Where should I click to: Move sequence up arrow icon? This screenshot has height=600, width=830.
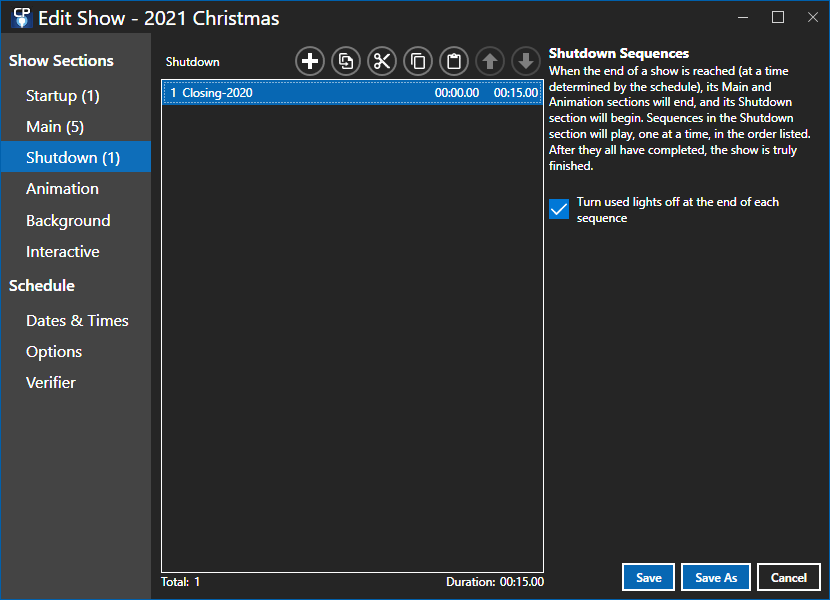coord(490,61)
